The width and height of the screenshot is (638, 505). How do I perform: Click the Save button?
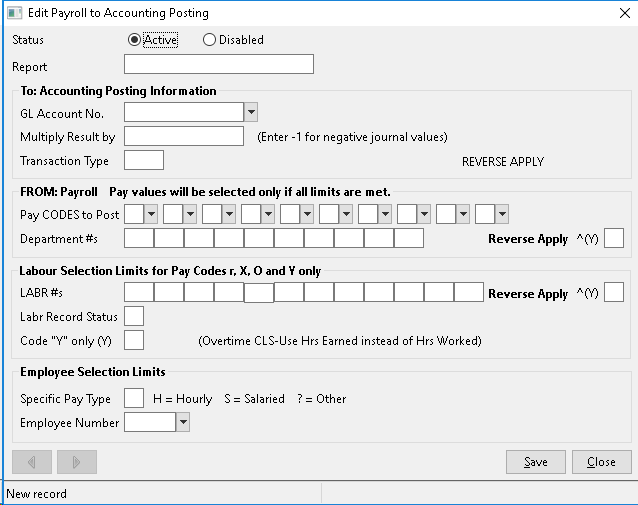[535, 462]
